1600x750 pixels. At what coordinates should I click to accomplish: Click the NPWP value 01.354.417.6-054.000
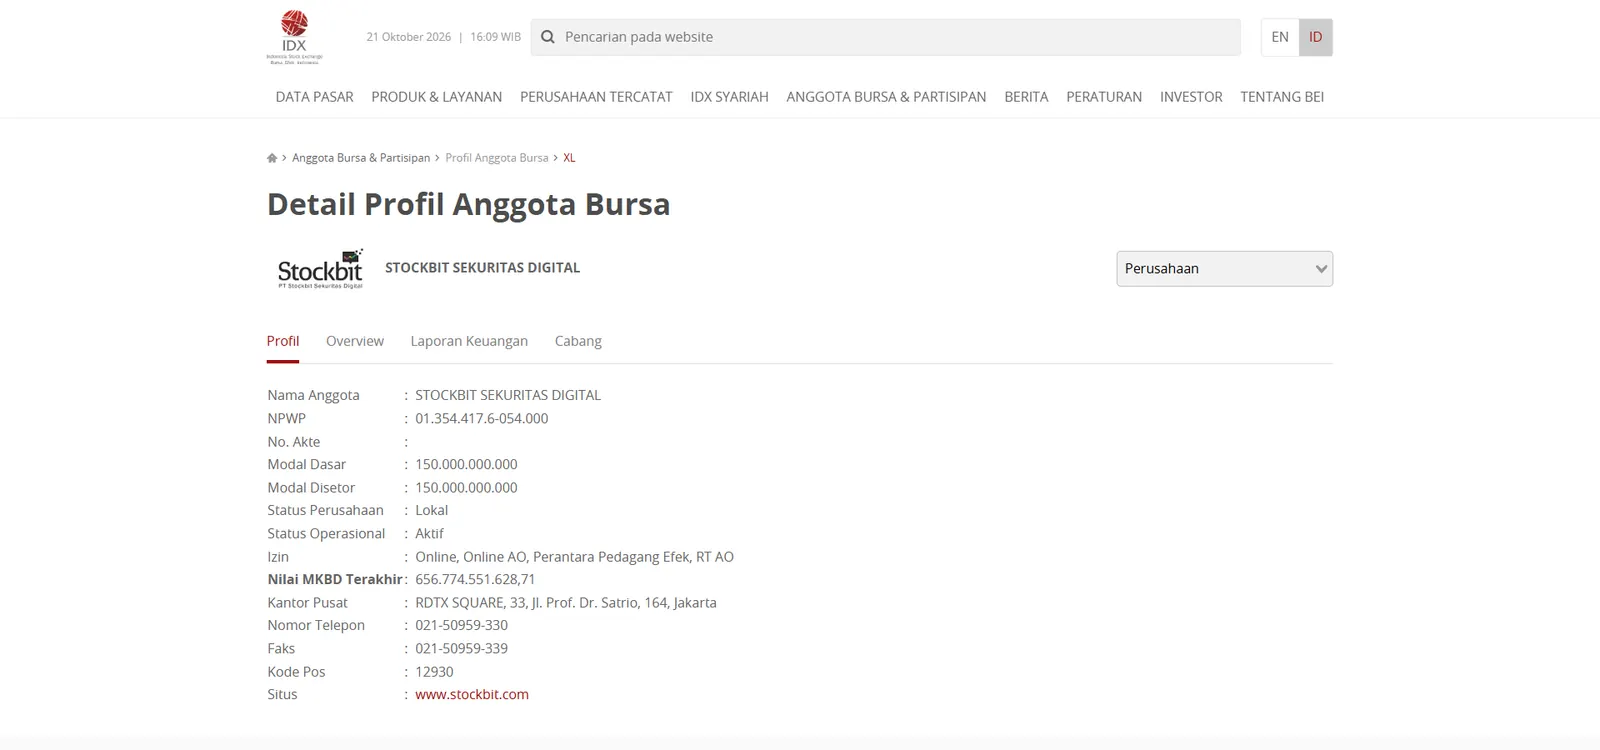coord(482,418)
